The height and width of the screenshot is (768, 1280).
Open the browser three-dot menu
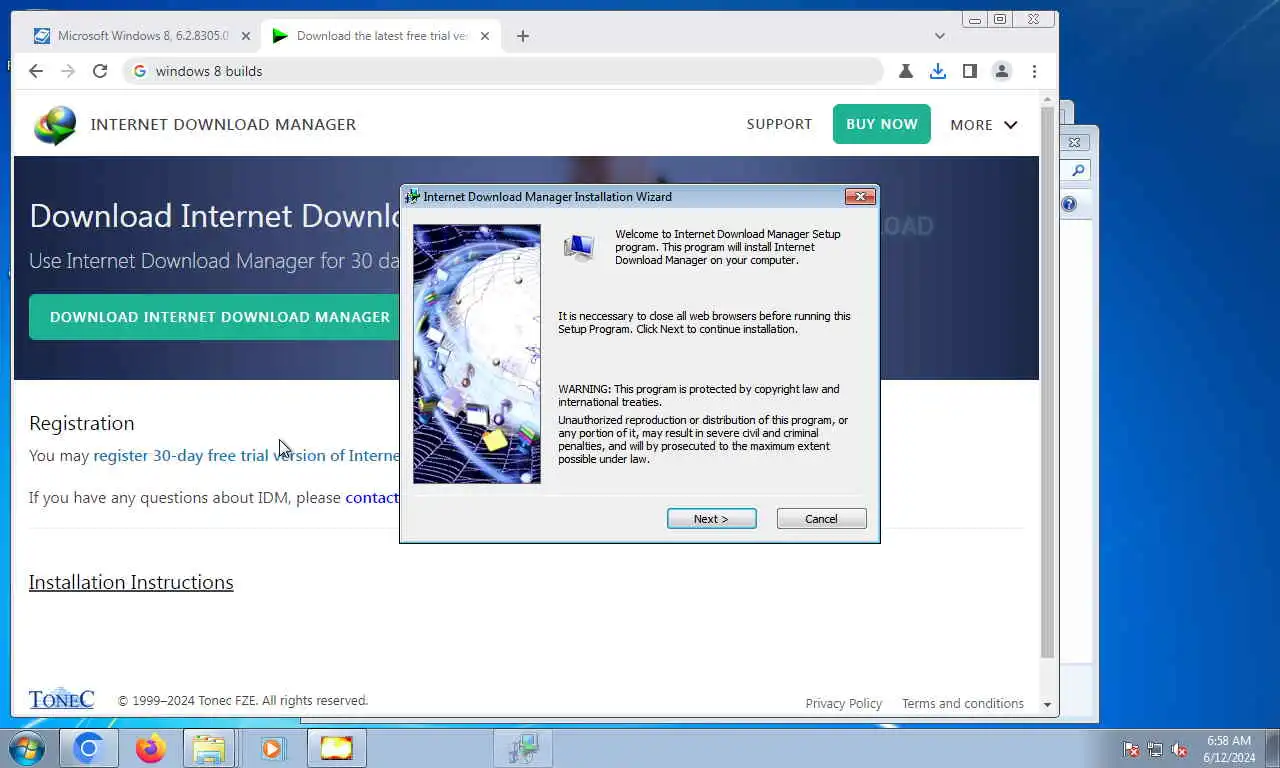1034,71
